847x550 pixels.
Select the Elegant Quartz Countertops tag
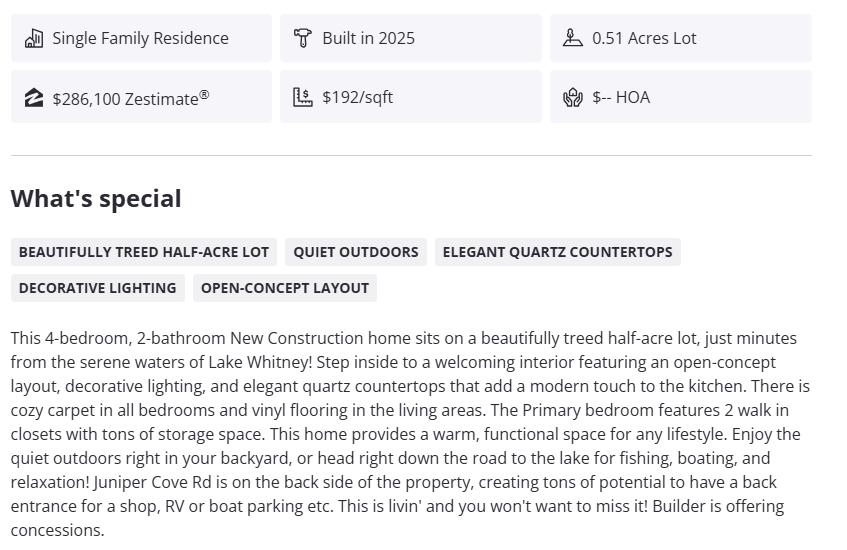557,252
